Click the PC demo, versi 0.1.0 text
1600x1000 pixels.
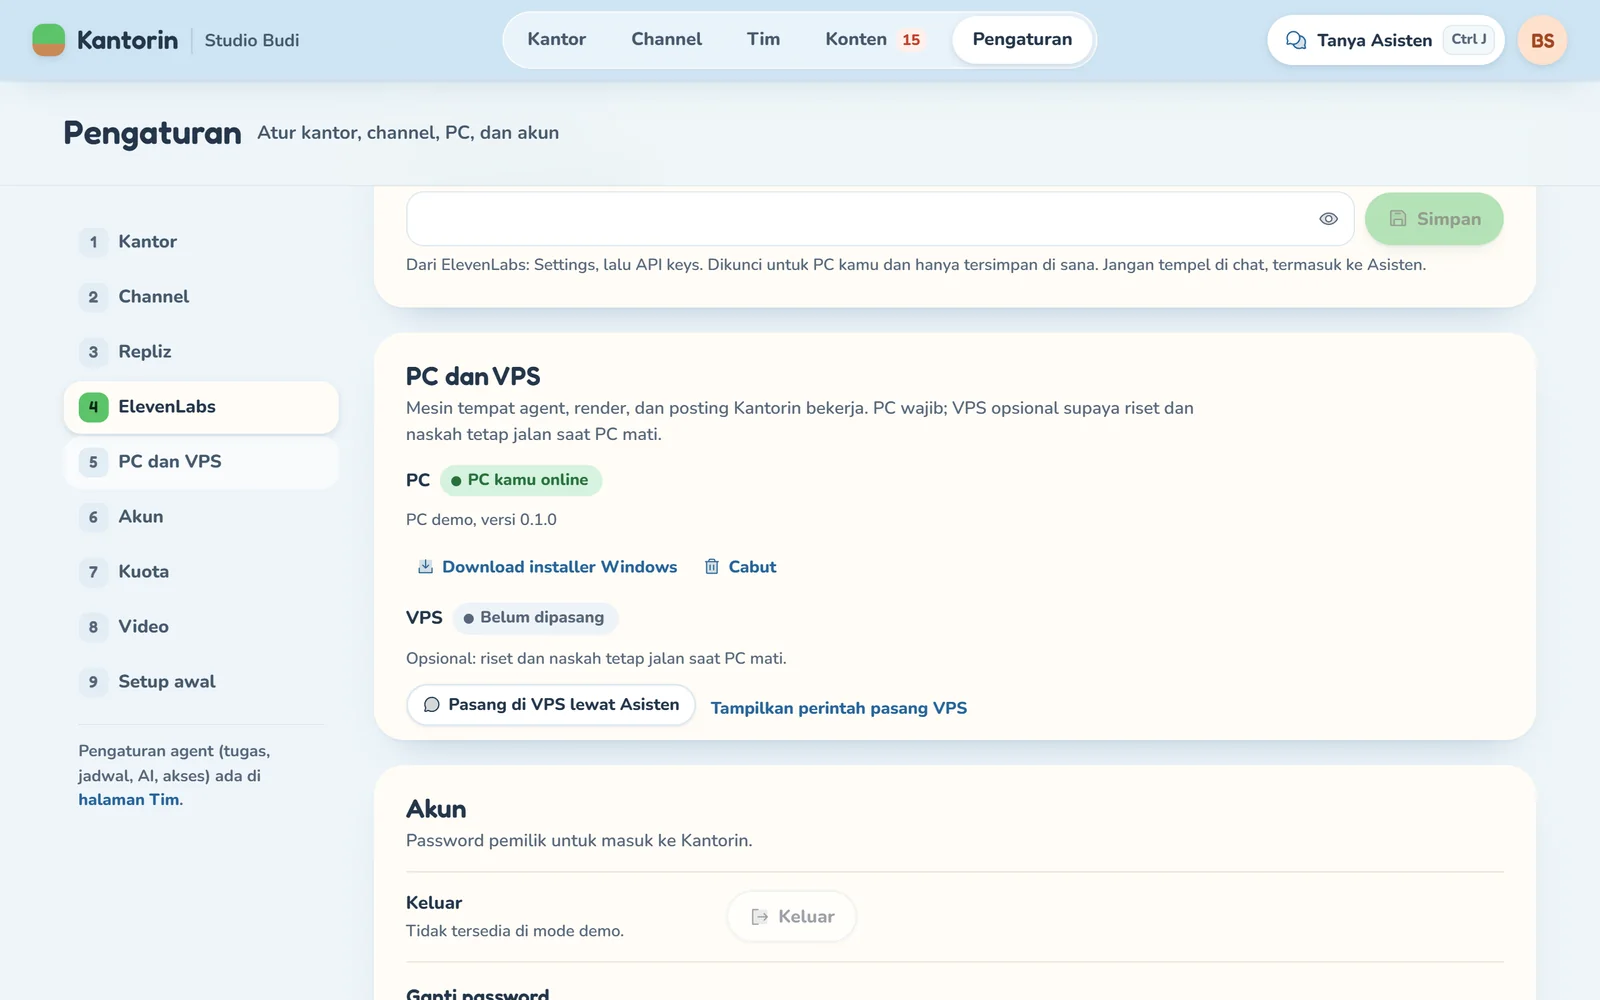click(x=481, y=520)
